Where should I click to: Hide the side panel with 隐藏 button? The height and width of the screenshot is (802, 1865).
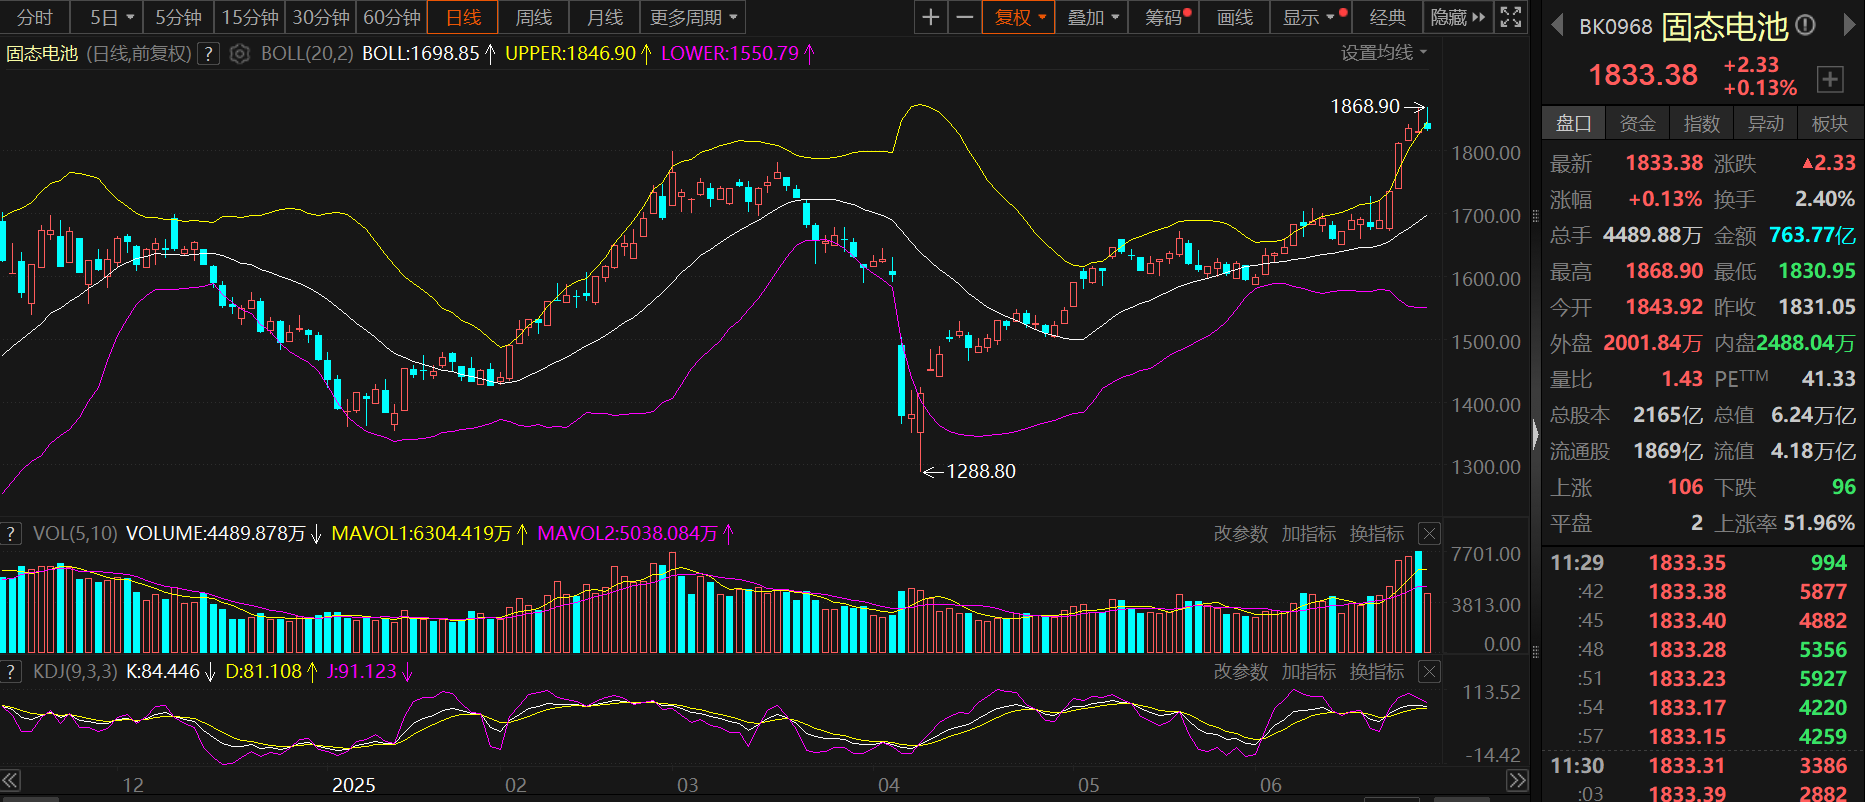(1457, 17)
